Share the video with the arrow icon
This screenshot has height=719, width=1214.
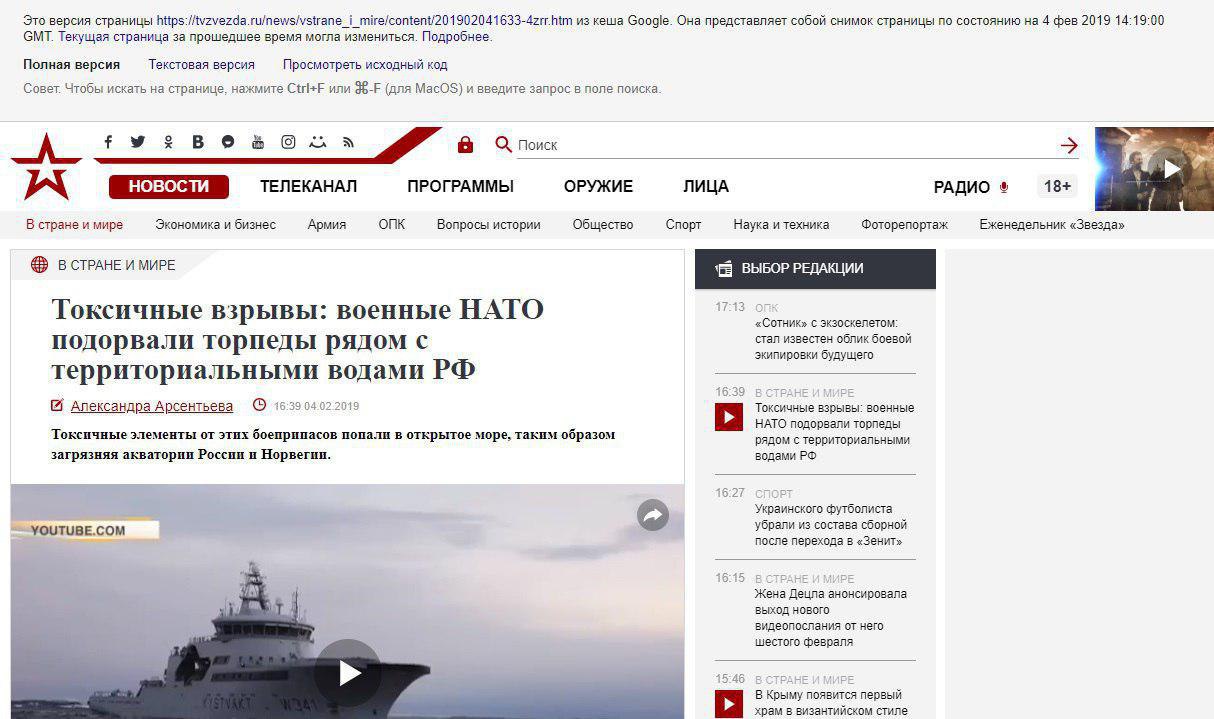pos(653,515)
